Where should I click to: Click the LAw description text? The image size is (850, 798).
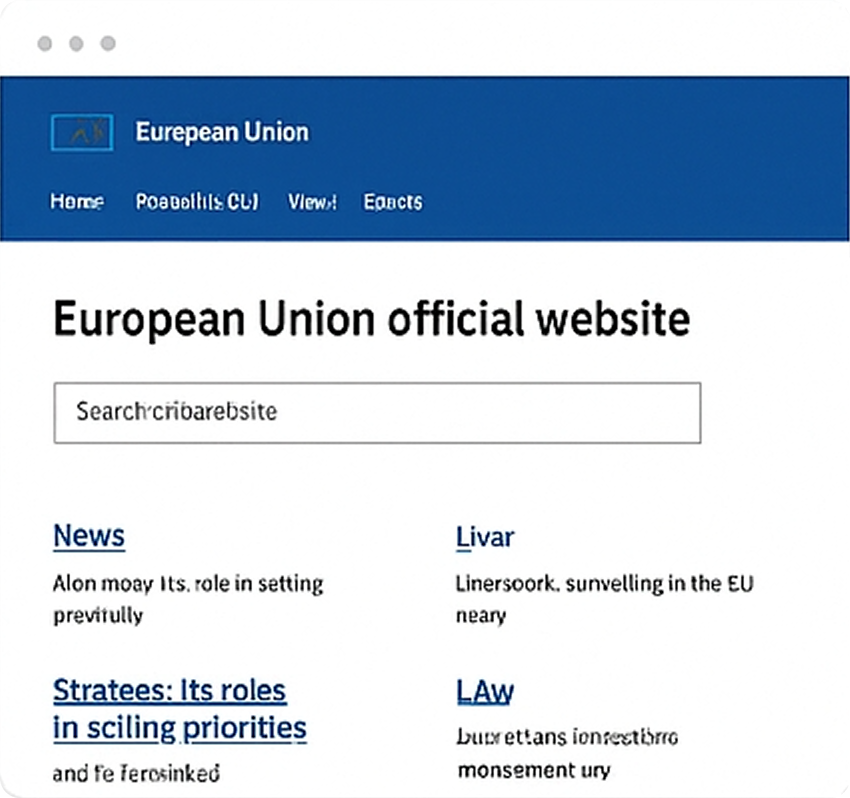[569, 752]
